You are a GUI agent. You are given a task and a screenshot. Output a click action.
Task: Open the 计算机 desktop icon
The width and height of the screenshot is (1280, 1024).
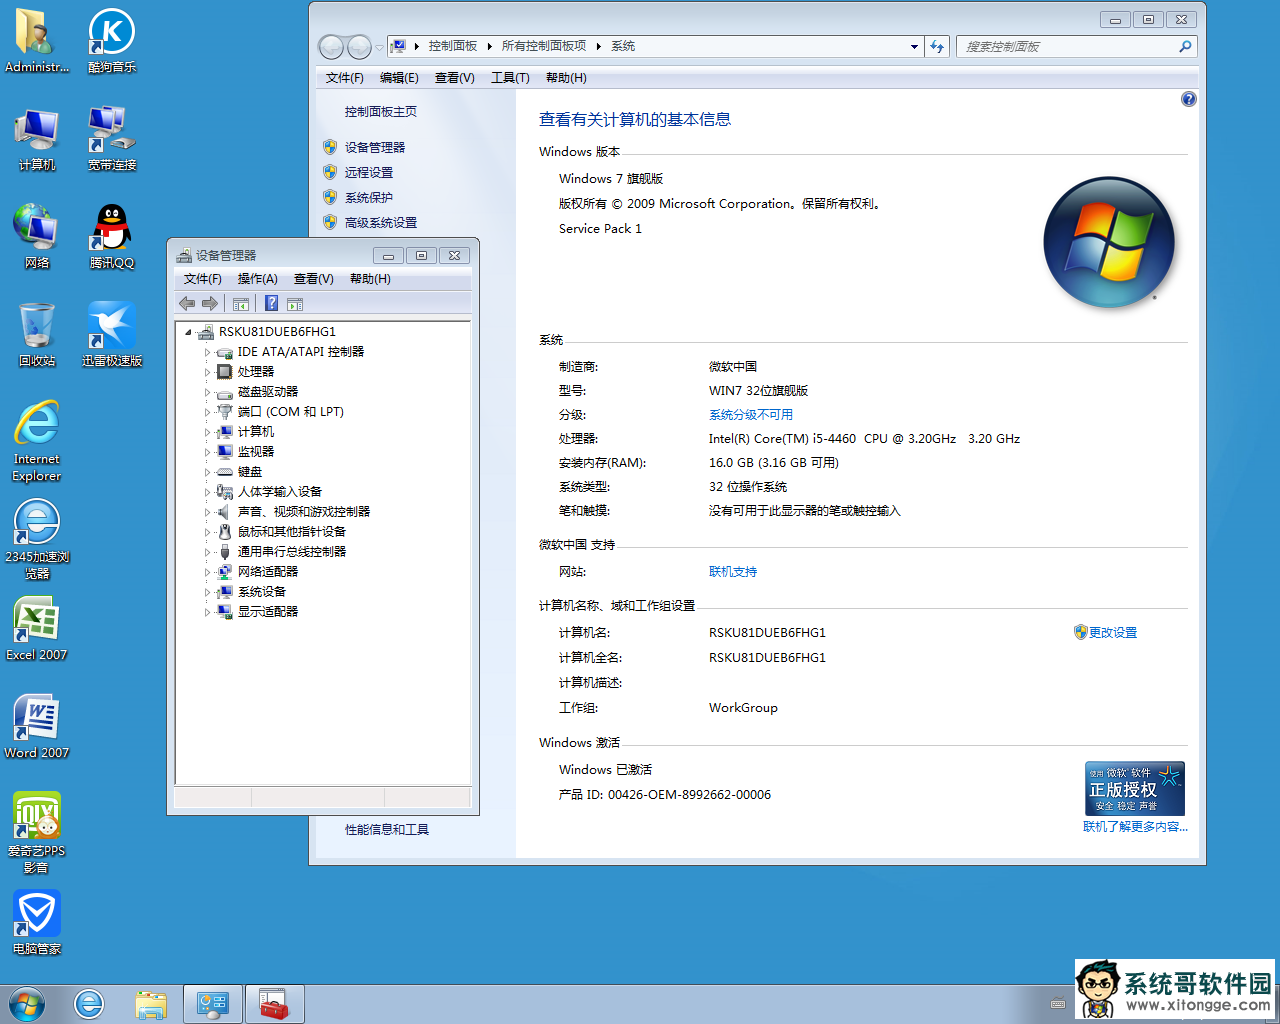(x=37, y=138)
